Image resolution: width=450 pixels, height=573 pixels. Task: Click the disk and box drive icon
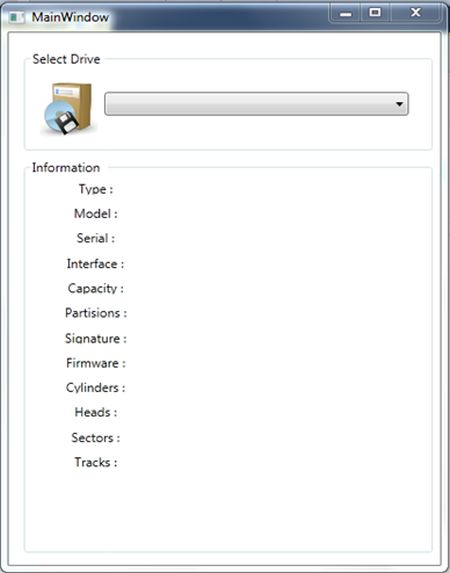coord(68,109)
